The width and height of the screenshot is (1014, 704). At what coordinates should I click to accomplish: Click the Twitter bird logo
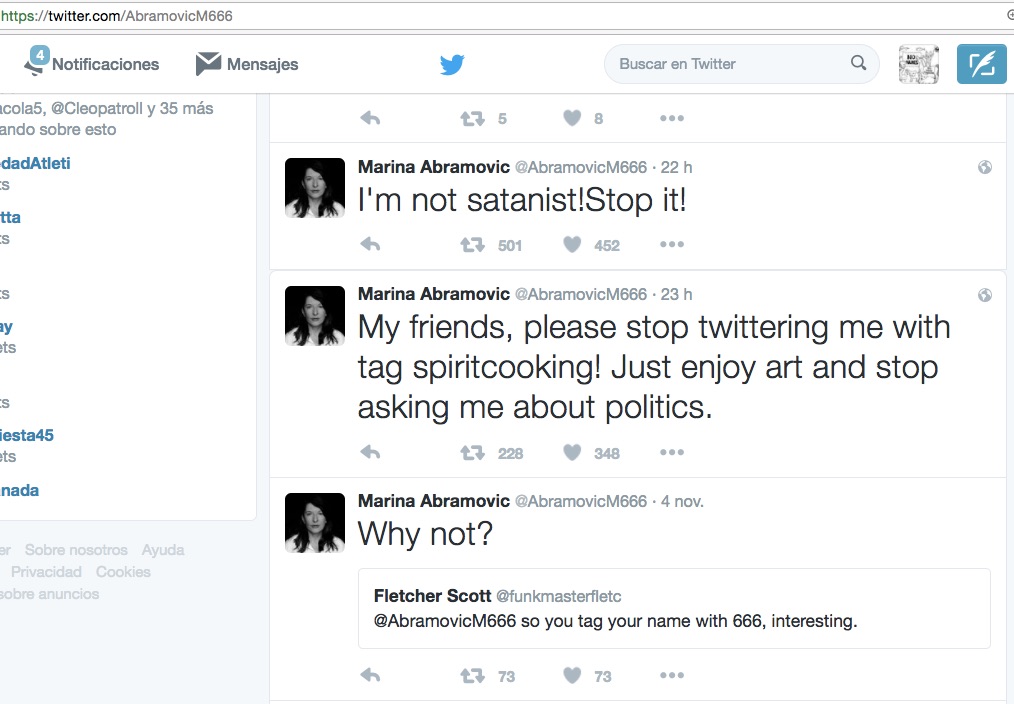pos(452,65)
